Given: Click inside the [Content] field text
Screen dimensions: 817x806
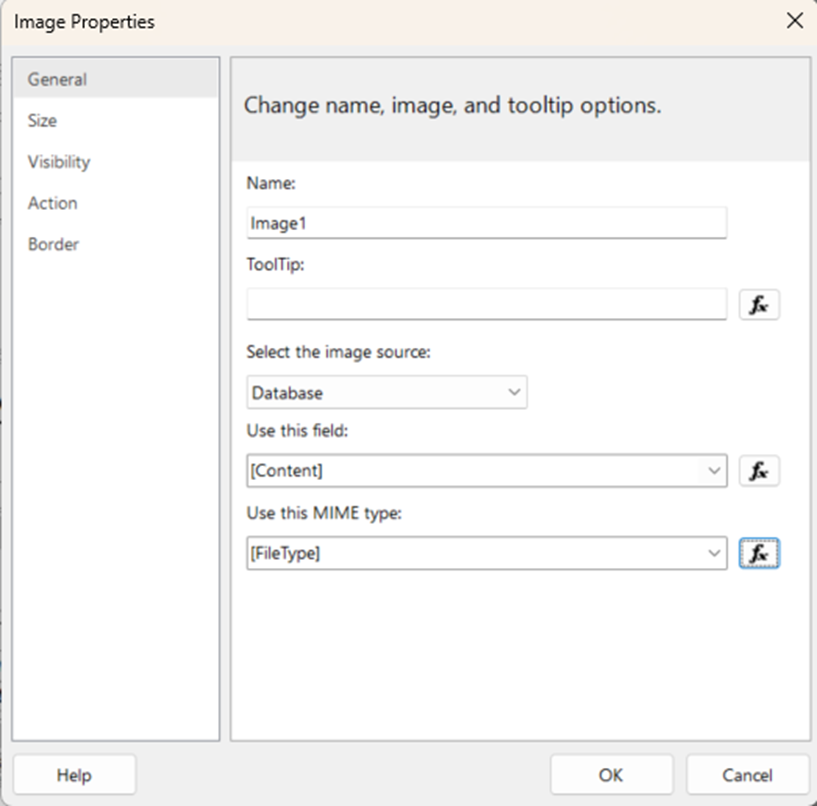Looking at the screenshot, I should [470, 471].
